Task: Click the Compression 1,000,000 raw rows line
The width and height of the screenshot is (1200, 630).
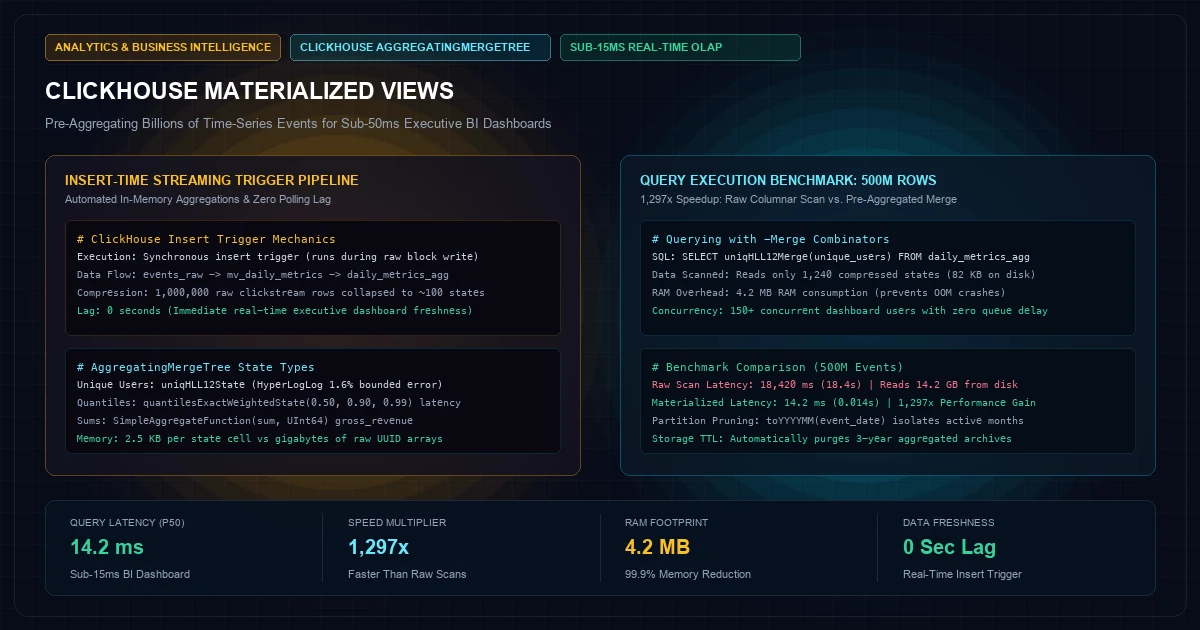Action: click(x=281, y=293)
